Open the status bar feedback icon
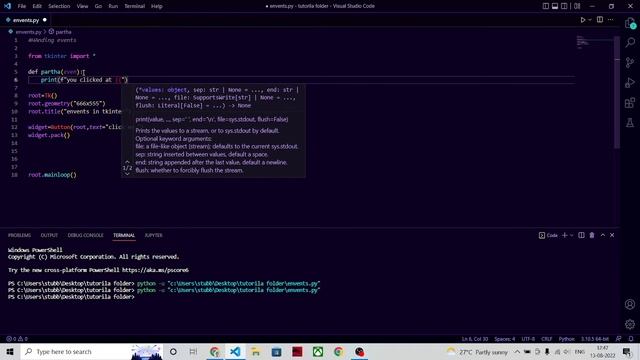The height and width of the screenshot is (360, 640). pos(619,339)
